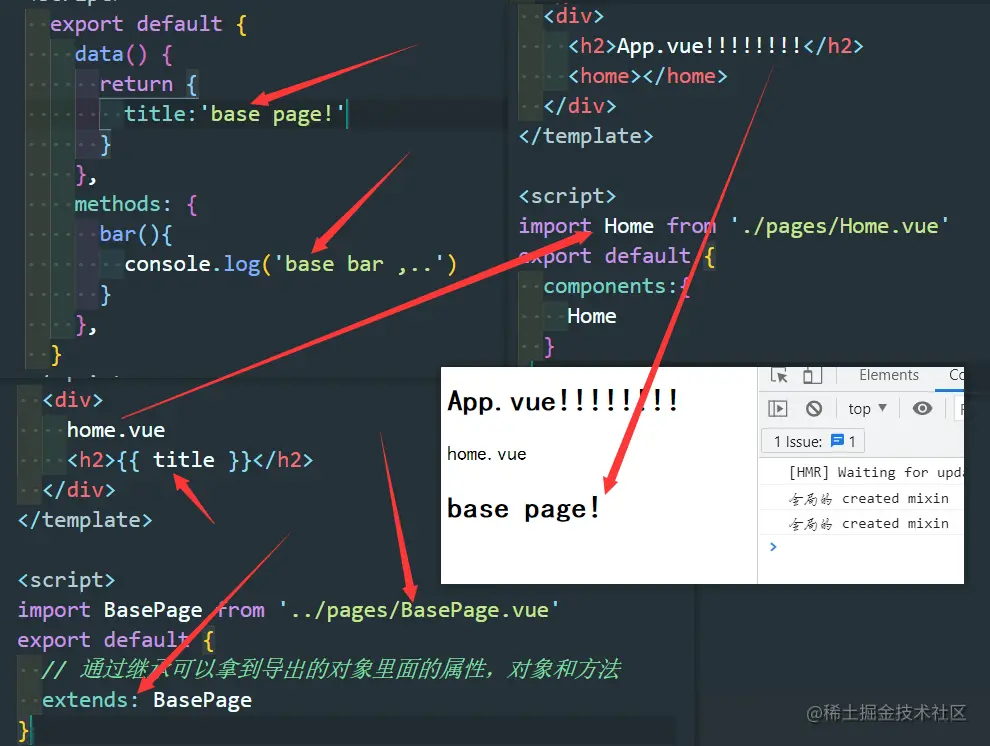Image resolution: width=990 pixels, height=746 pixels.
Task: Click the 'base page!' heading in rendered page
Action: [x=523, y=509]
